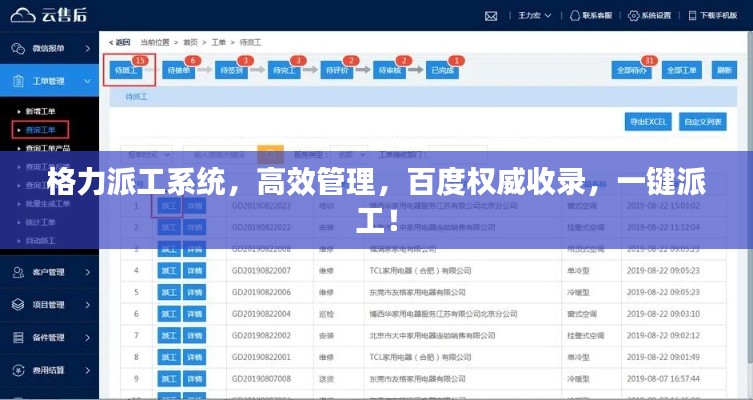Click 详情 for order GD20190822001
Image resolution: width=753 pixels, height=400 pixels.
[x=194, y=357]
